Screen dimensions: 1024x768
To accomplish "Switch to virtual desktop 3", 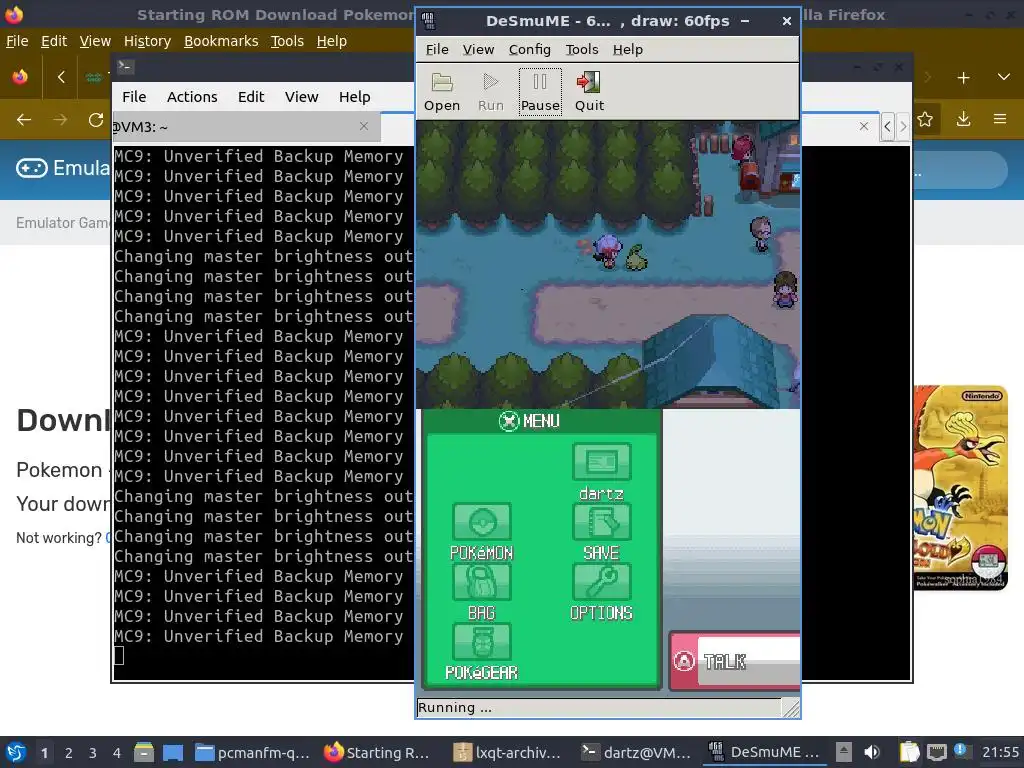I will (x=92, y=753).
